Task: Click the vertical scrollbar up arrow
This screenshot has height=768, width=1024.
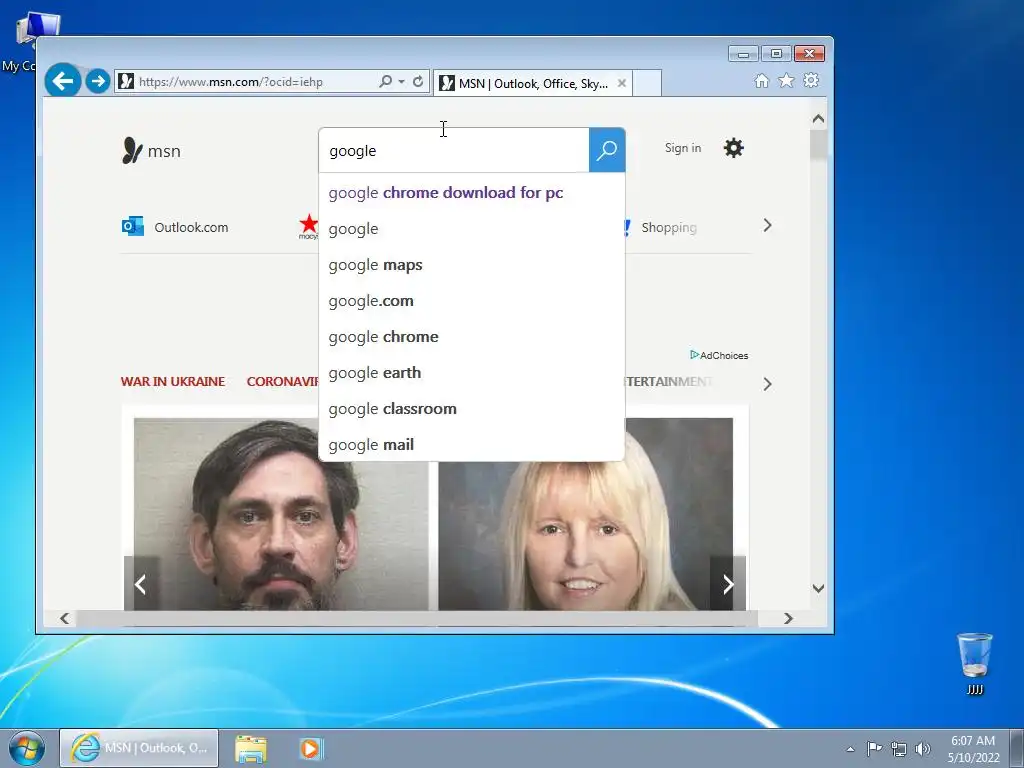Action: point(818,119)
